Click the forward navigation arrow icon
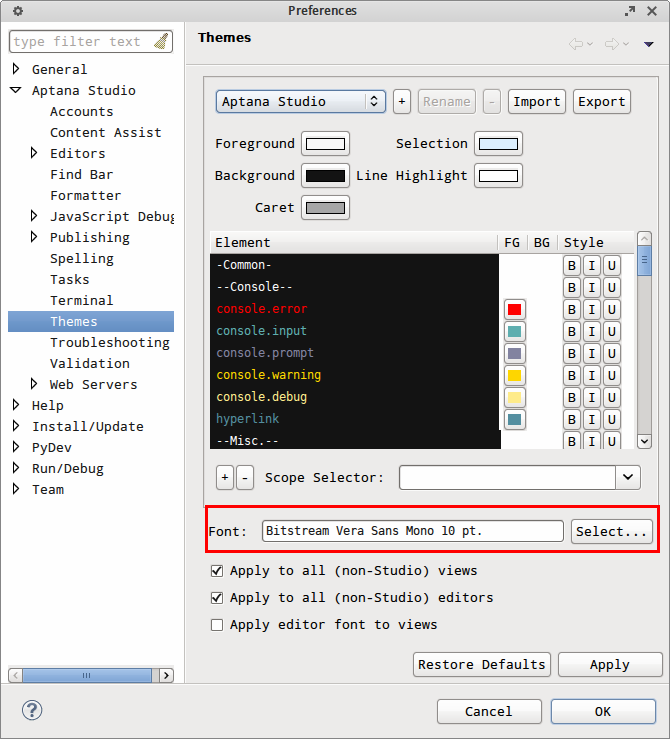The height and width of the screenshot is (739, 670). [612, 44]
